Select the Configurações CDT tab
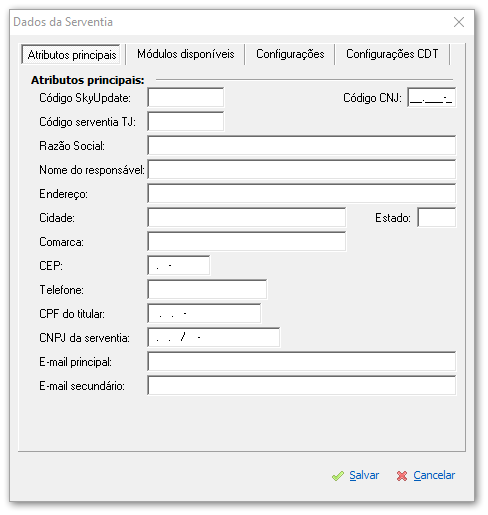488x515 pixels. pyautogui.click(x=392, y=54)
